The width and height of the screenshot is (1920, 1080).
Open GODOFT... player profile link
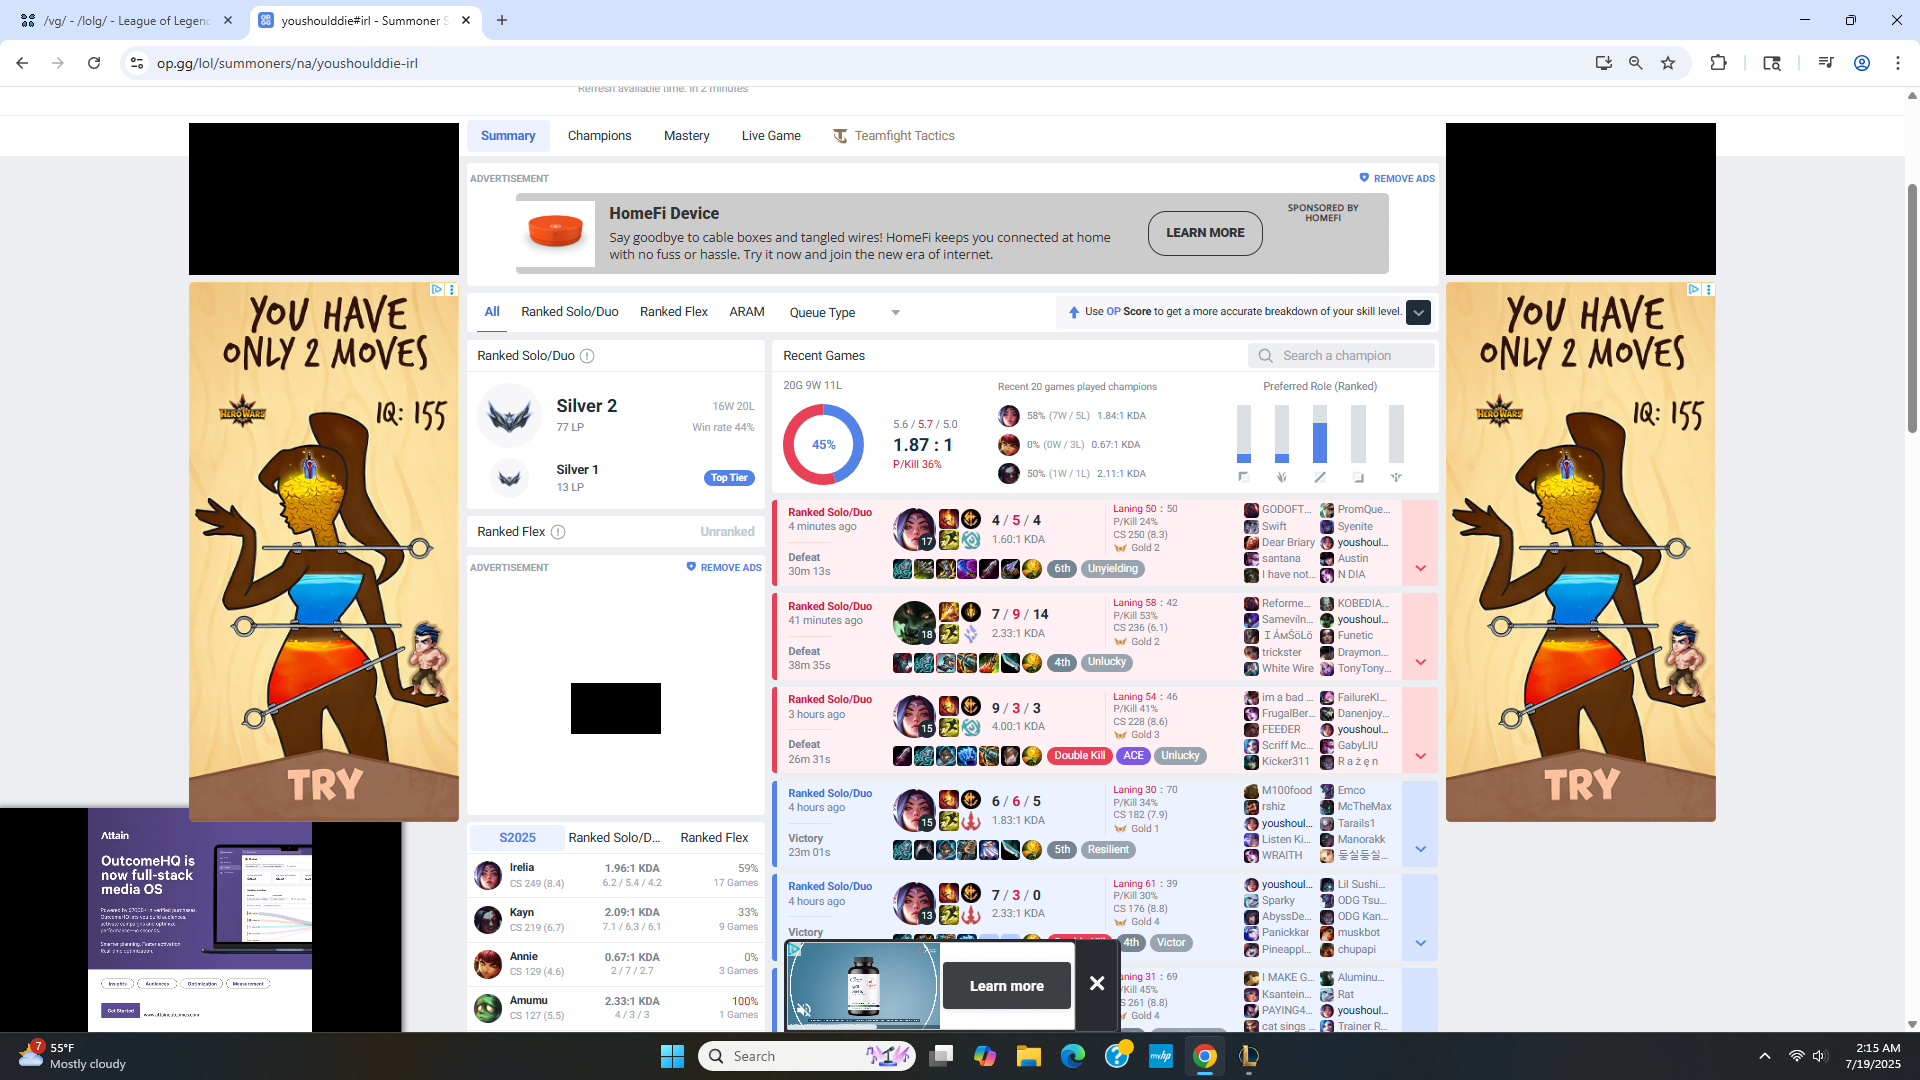1286,510
